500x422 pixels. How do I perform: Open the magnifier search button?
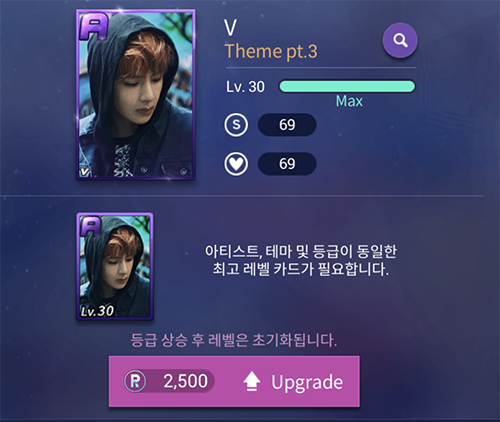click(x=400, y=40)
